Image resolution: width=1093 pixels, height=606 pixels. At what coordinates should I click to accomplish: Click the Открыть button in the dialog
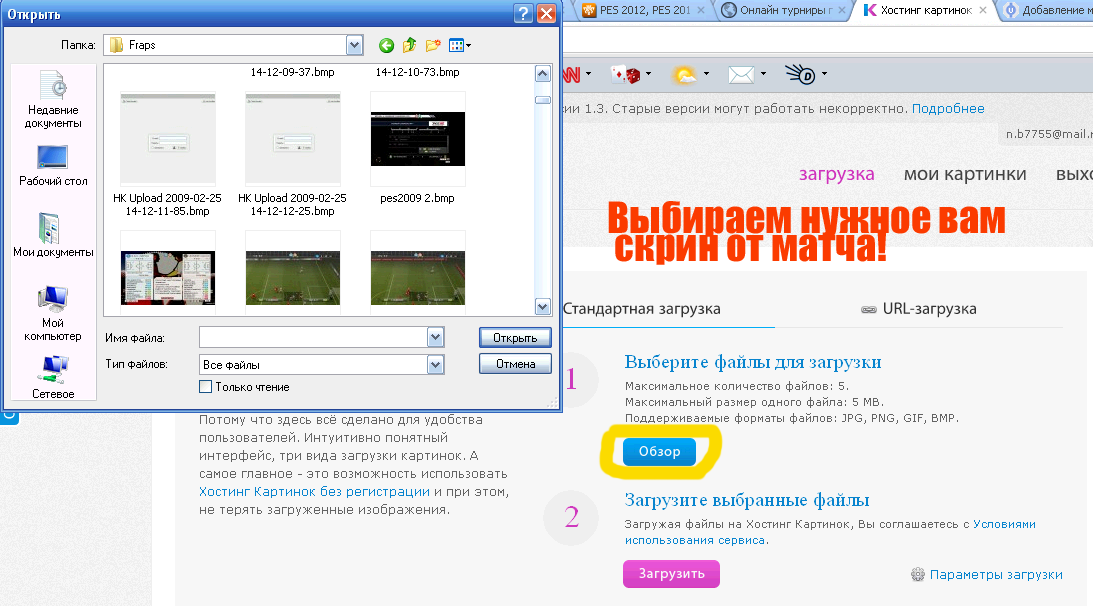(515, 338)
